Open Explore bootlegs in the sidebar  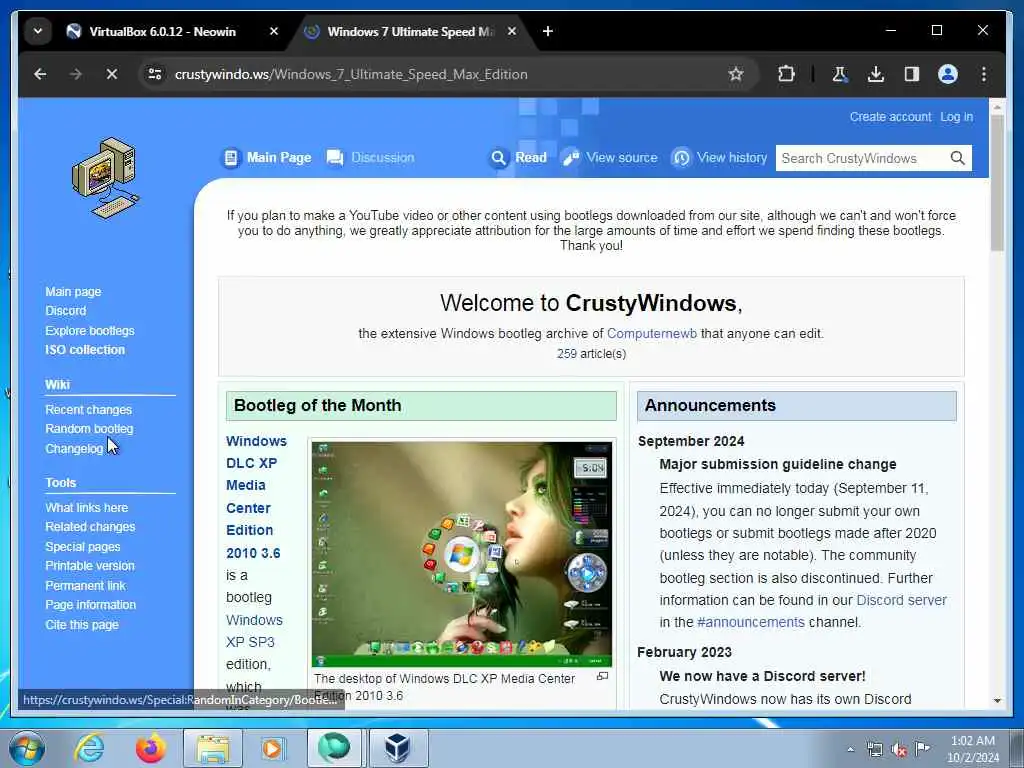(x=89, y=330)
